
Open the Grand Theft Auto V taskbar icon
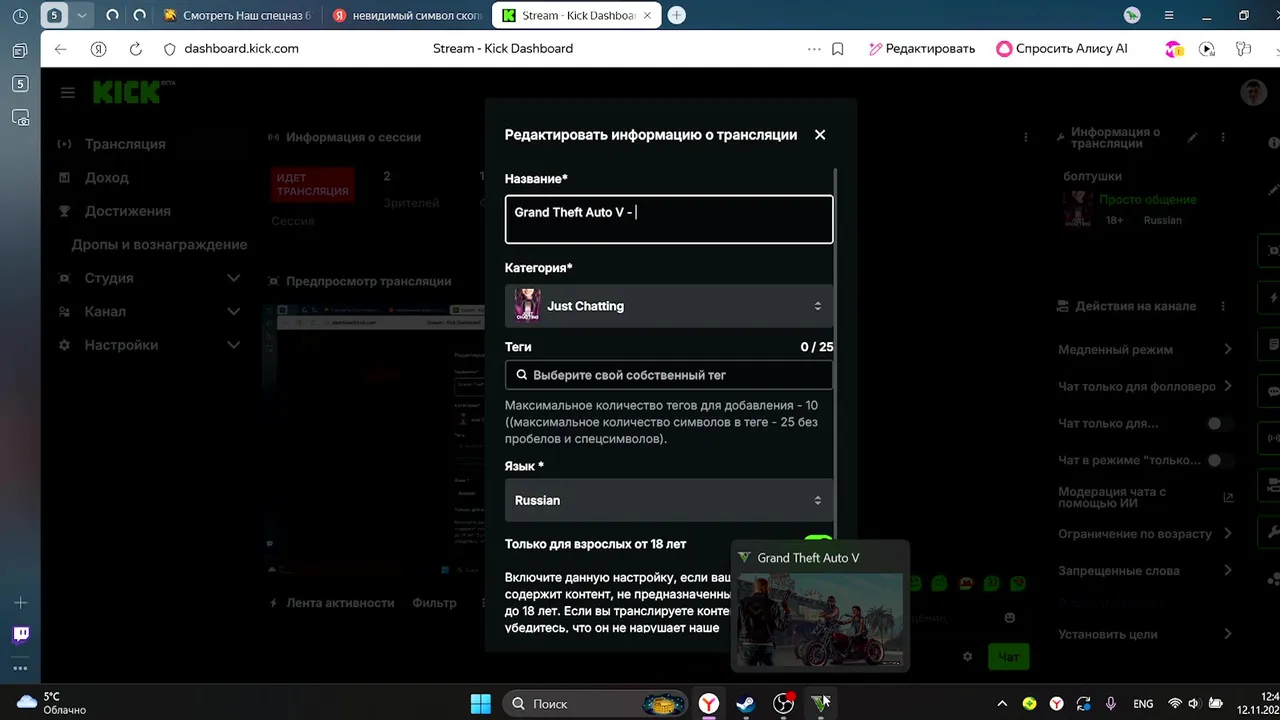coord(820,704)
